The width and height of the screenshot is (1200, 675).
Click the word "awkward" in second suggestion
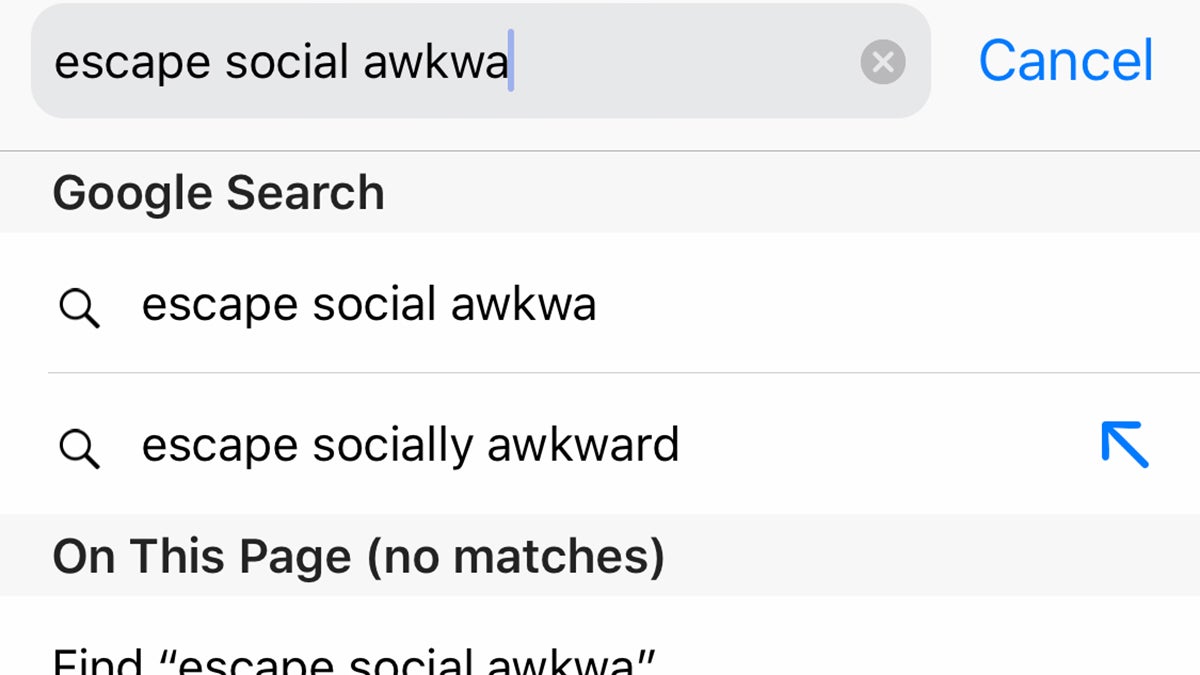[x=582, y=445]
